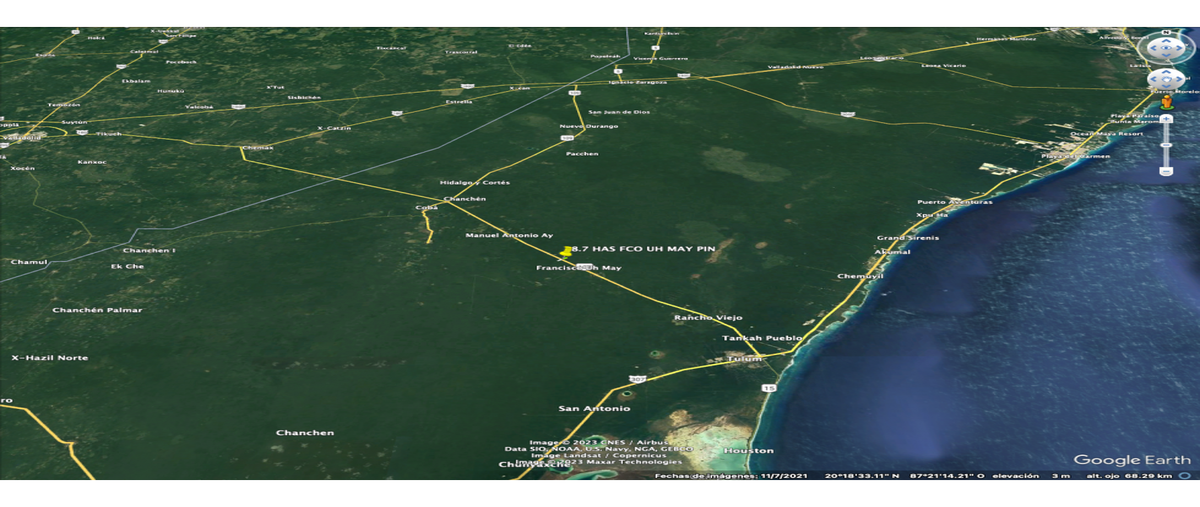Click the 'Tikuch' place label
The image size is (1200, 507).
[x=108, y=133]
